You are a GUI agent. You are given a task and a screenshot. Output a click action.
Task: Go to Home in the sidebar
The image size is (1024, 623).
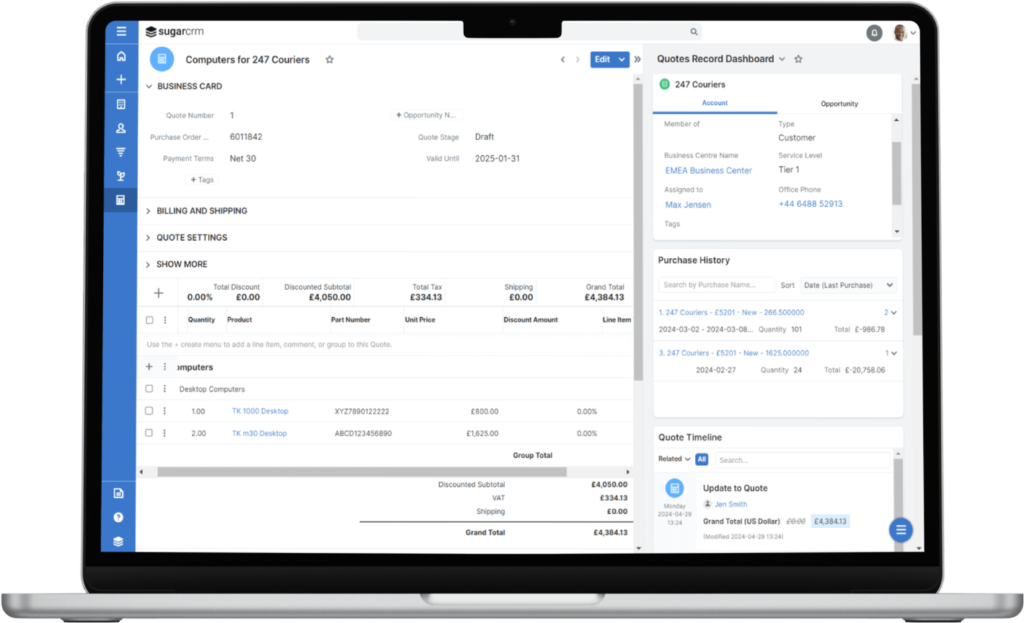point(121,56)
